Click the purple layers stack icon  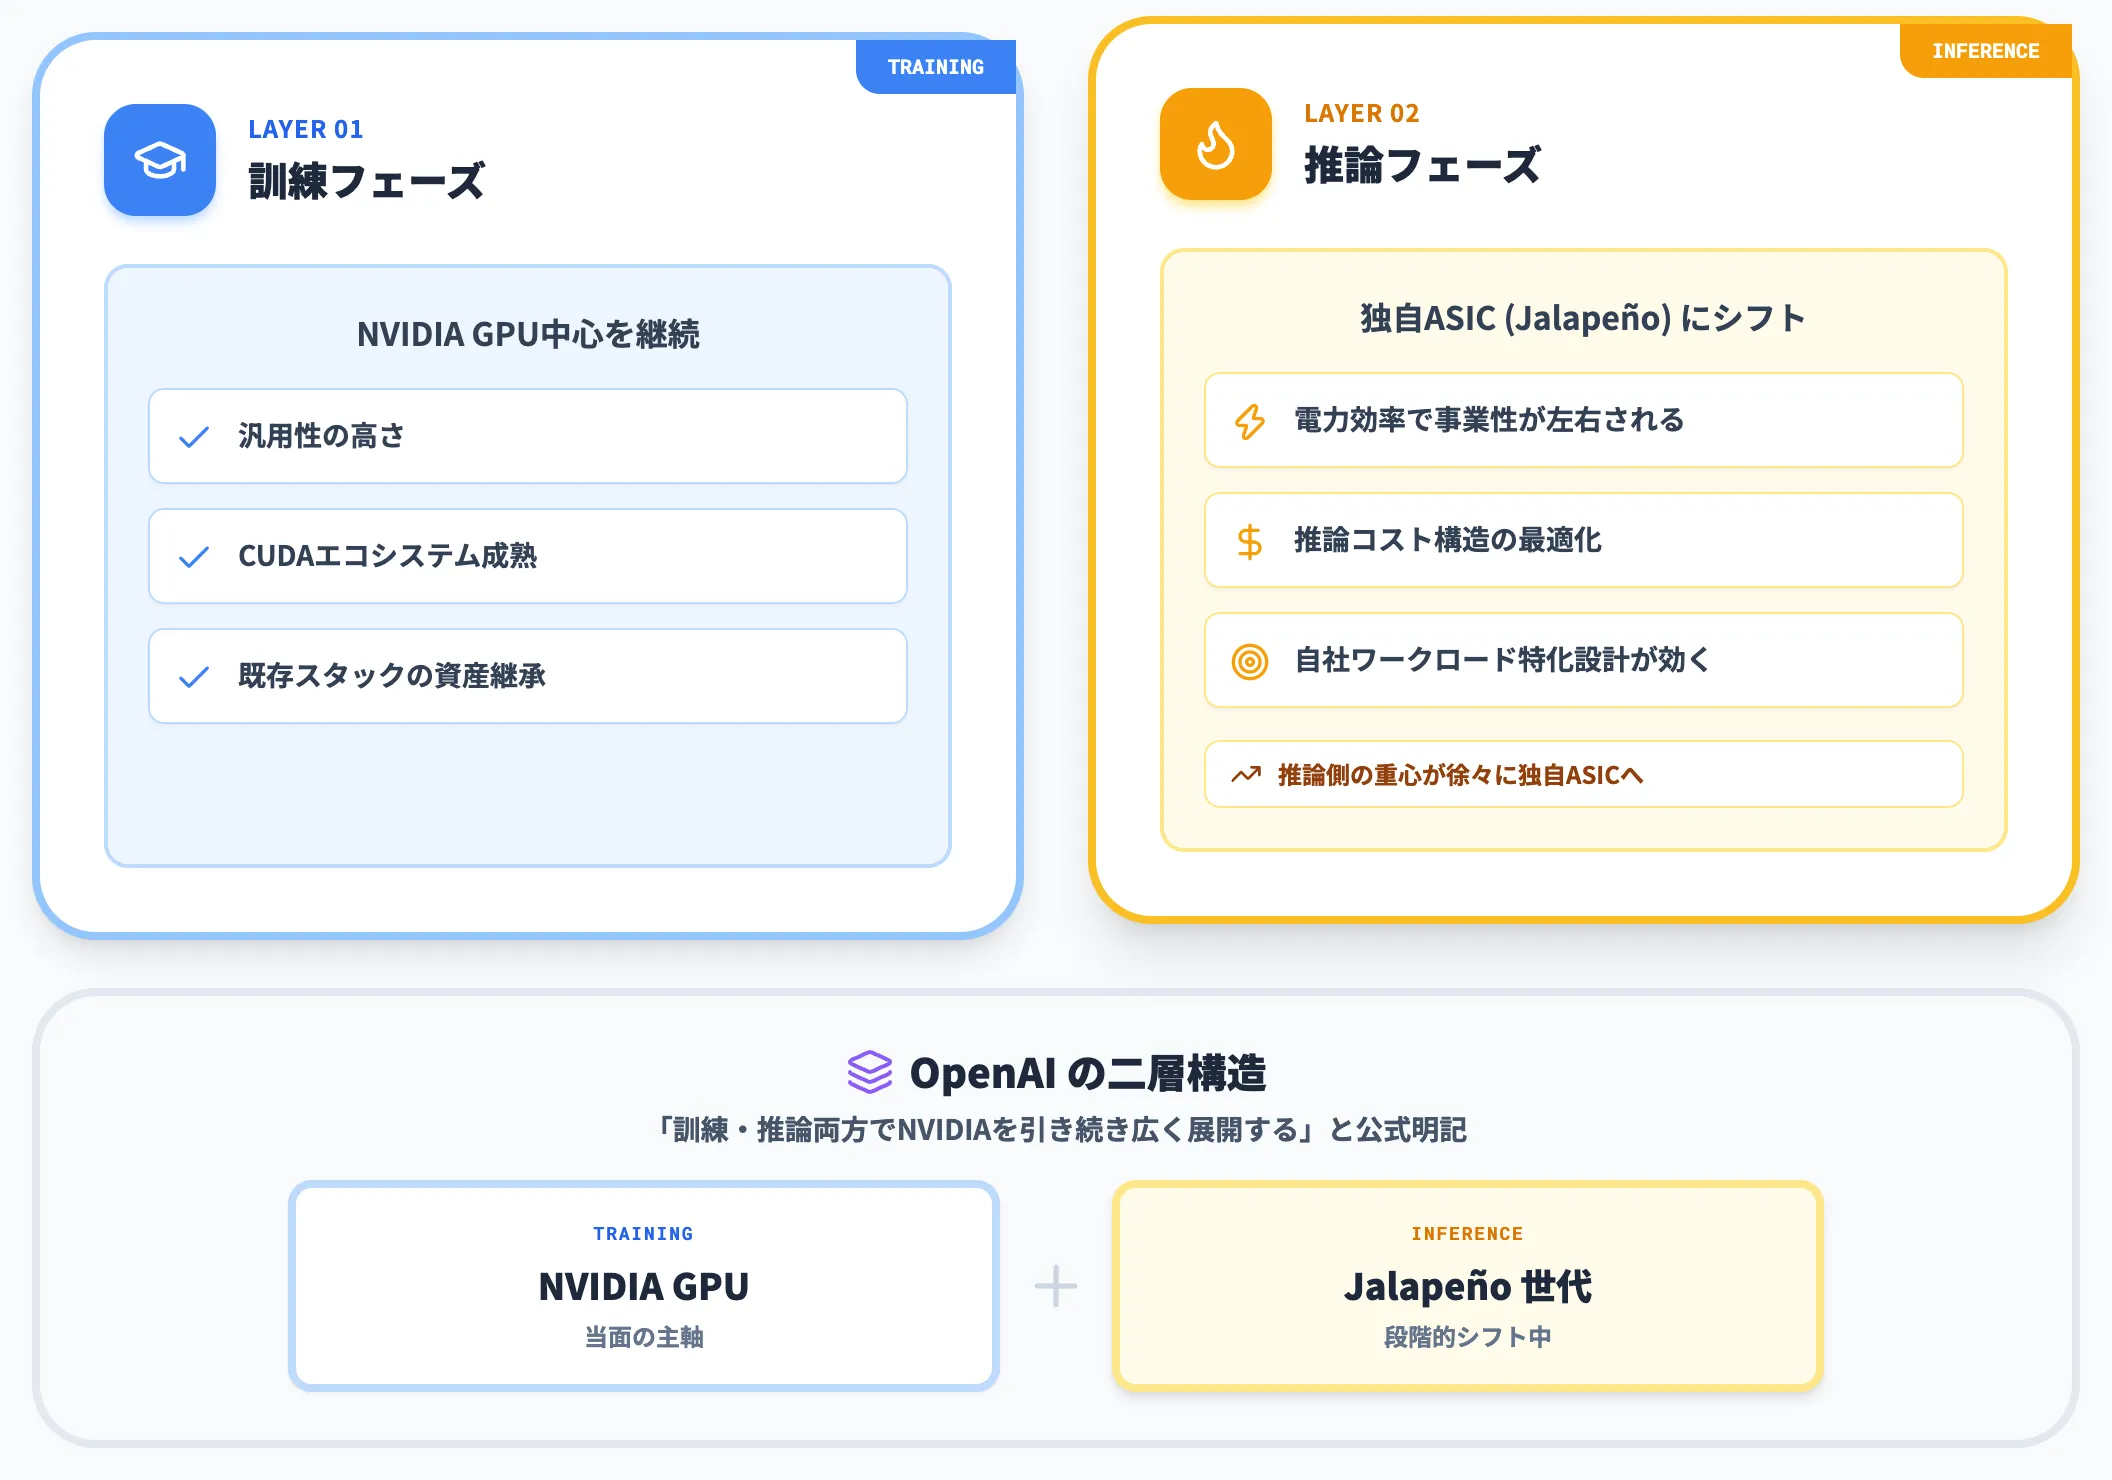[x=869, y=1072]
